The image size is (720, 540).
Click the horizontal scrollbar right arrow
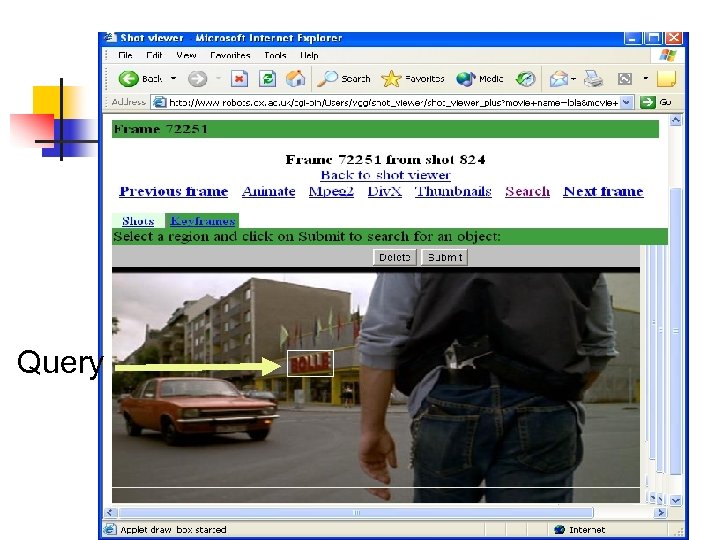click(661, 512)
